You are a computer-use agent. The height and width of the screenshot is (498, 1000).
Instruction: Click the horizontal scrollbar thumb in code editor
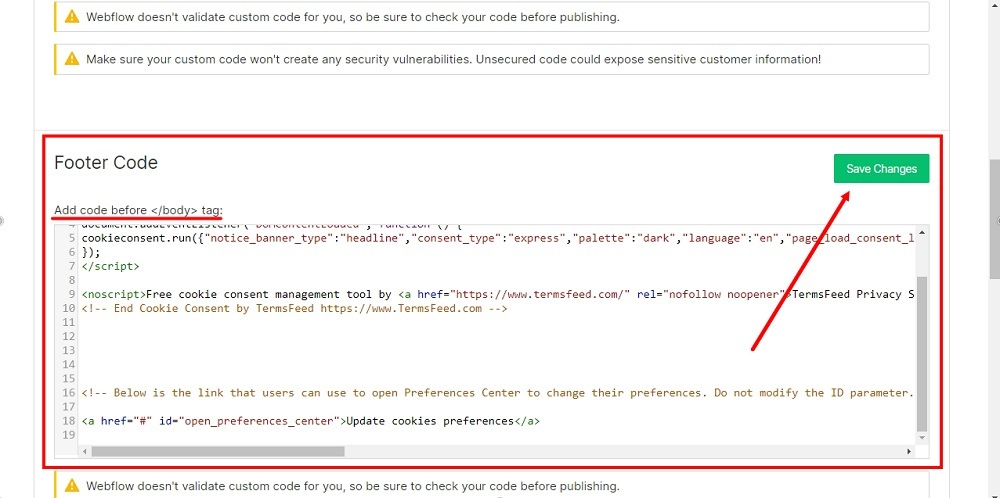tap(217, 451)
